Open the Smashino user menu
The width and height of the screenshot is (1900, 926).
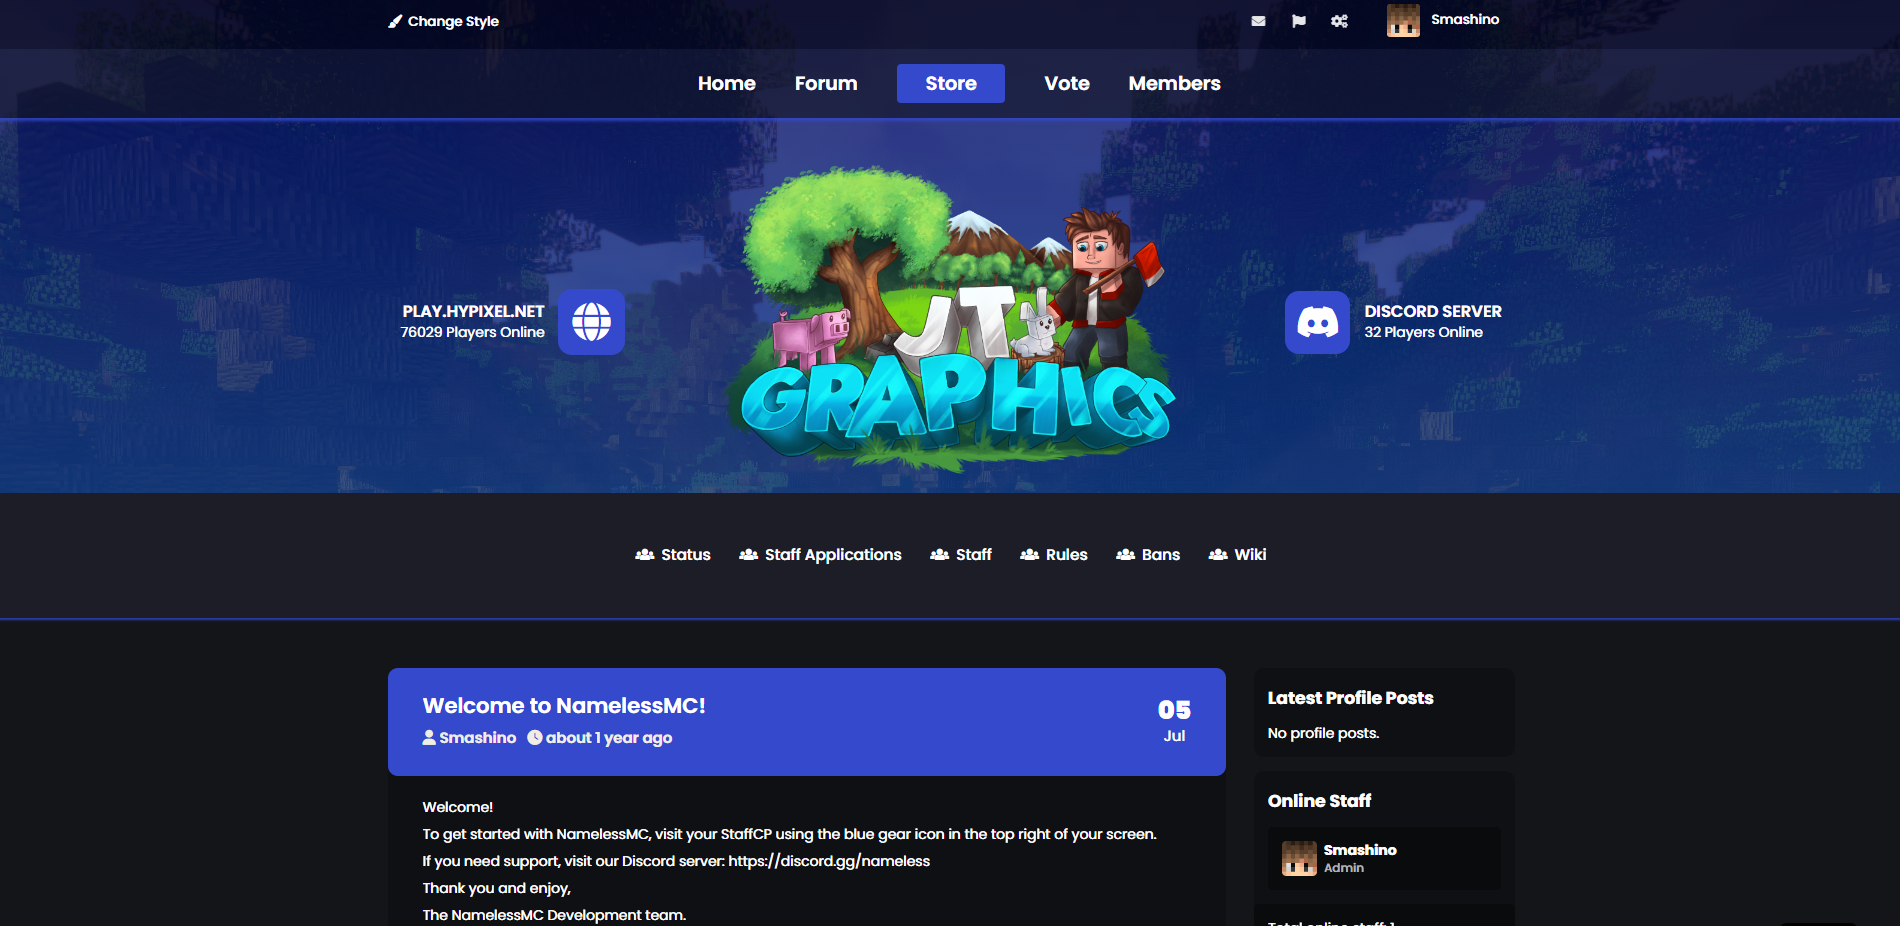coord(1465,19)
